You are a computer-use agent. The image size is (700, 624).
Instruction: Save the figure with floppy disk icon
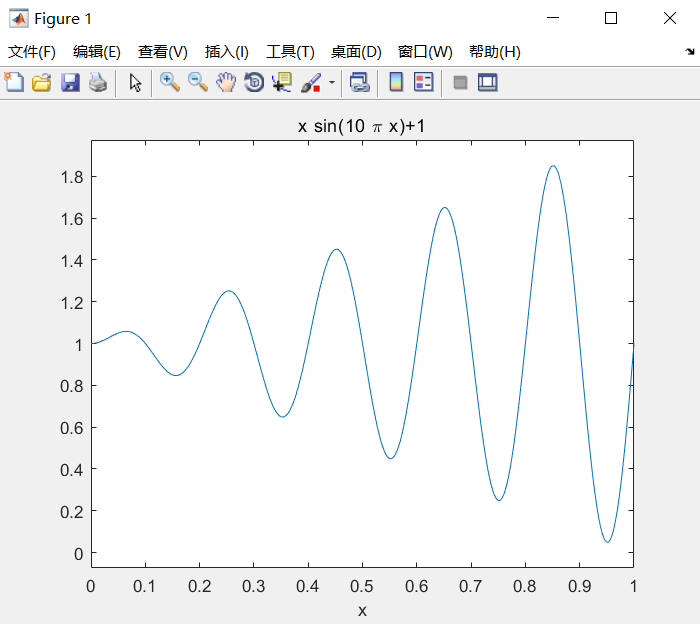pos(70,83)
